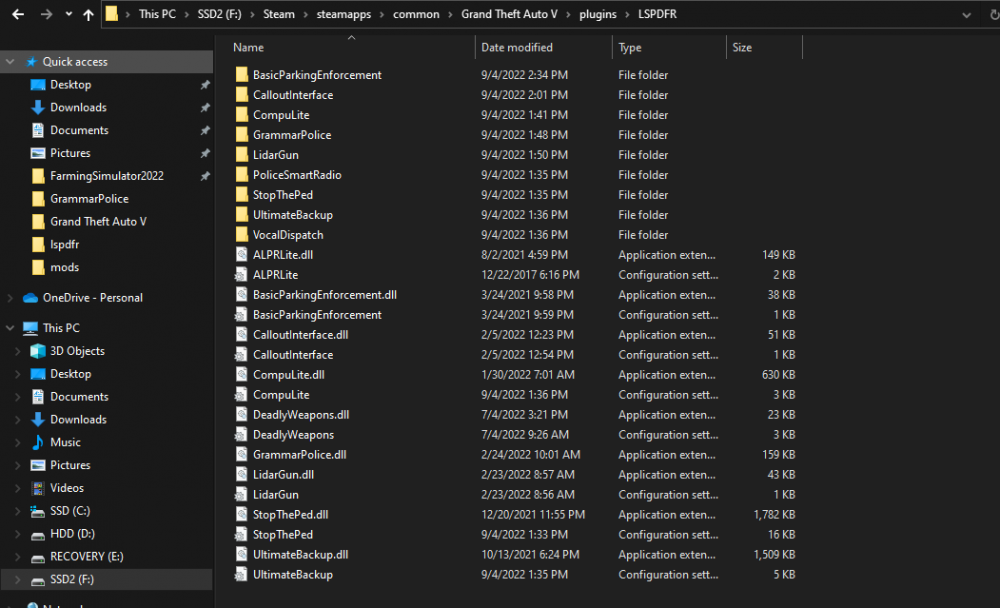Select SSD2 (F:) drive in sidebar
Image resolution: width=1000 pixels, height=608 pixels.
pyautogui.click(x=71, y=579)
